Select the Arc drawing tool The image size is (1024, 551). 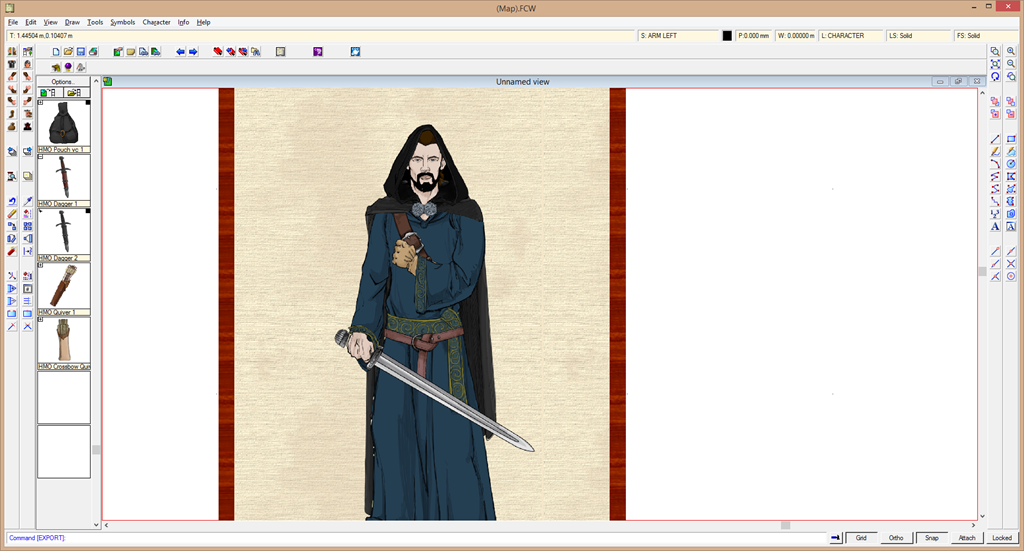pos(995,164)
